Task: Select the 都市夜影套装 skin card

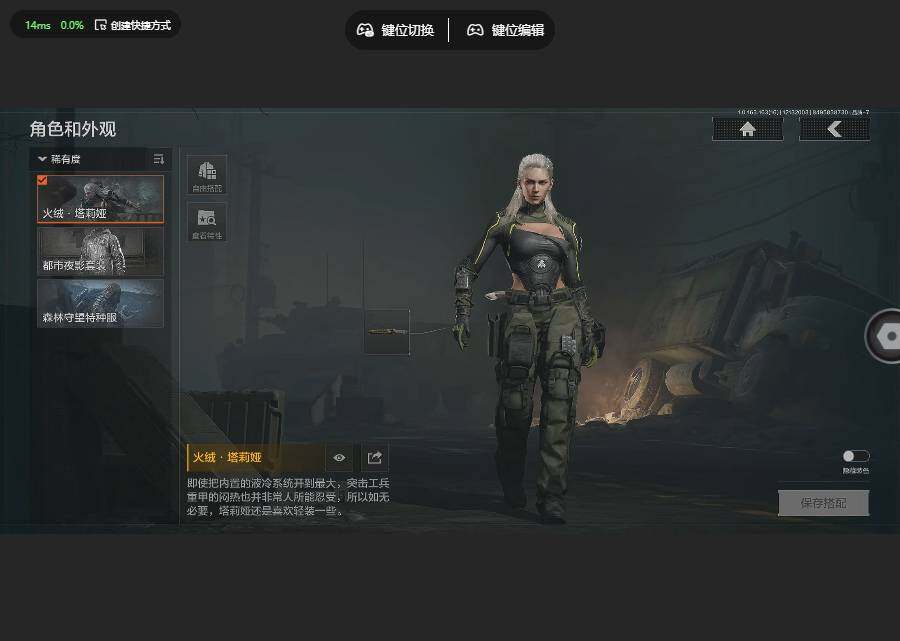Action: (100, 251)
